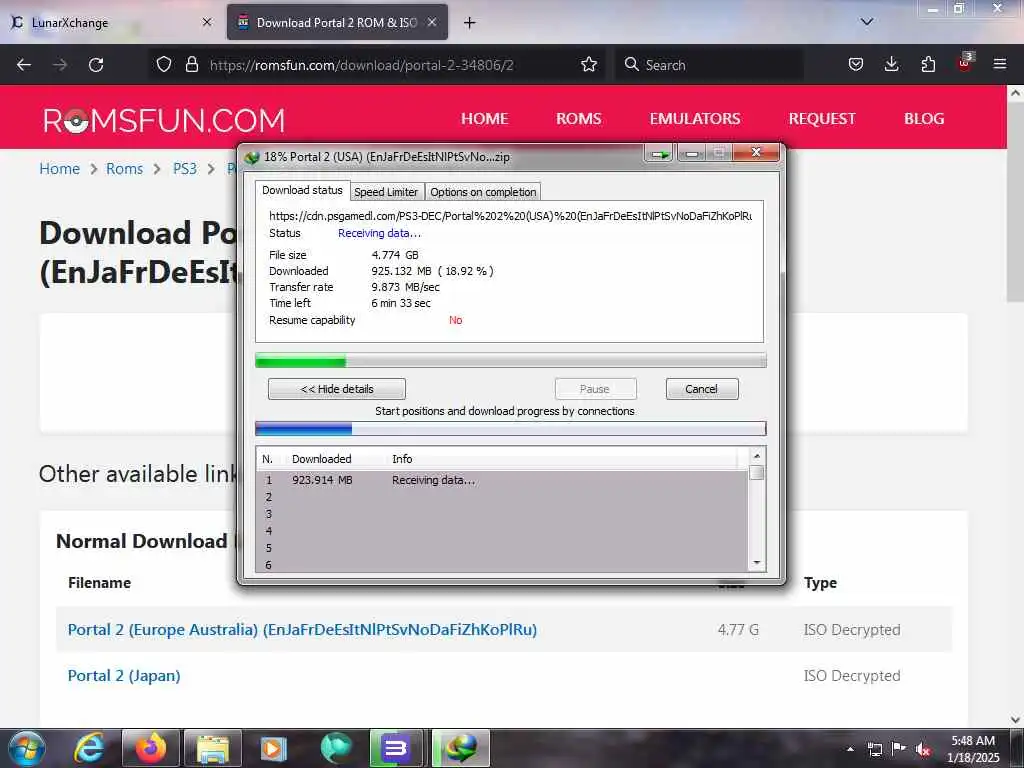
Task: Open a new browser tab
Action: pyautogui.click(x=470, y=23)
